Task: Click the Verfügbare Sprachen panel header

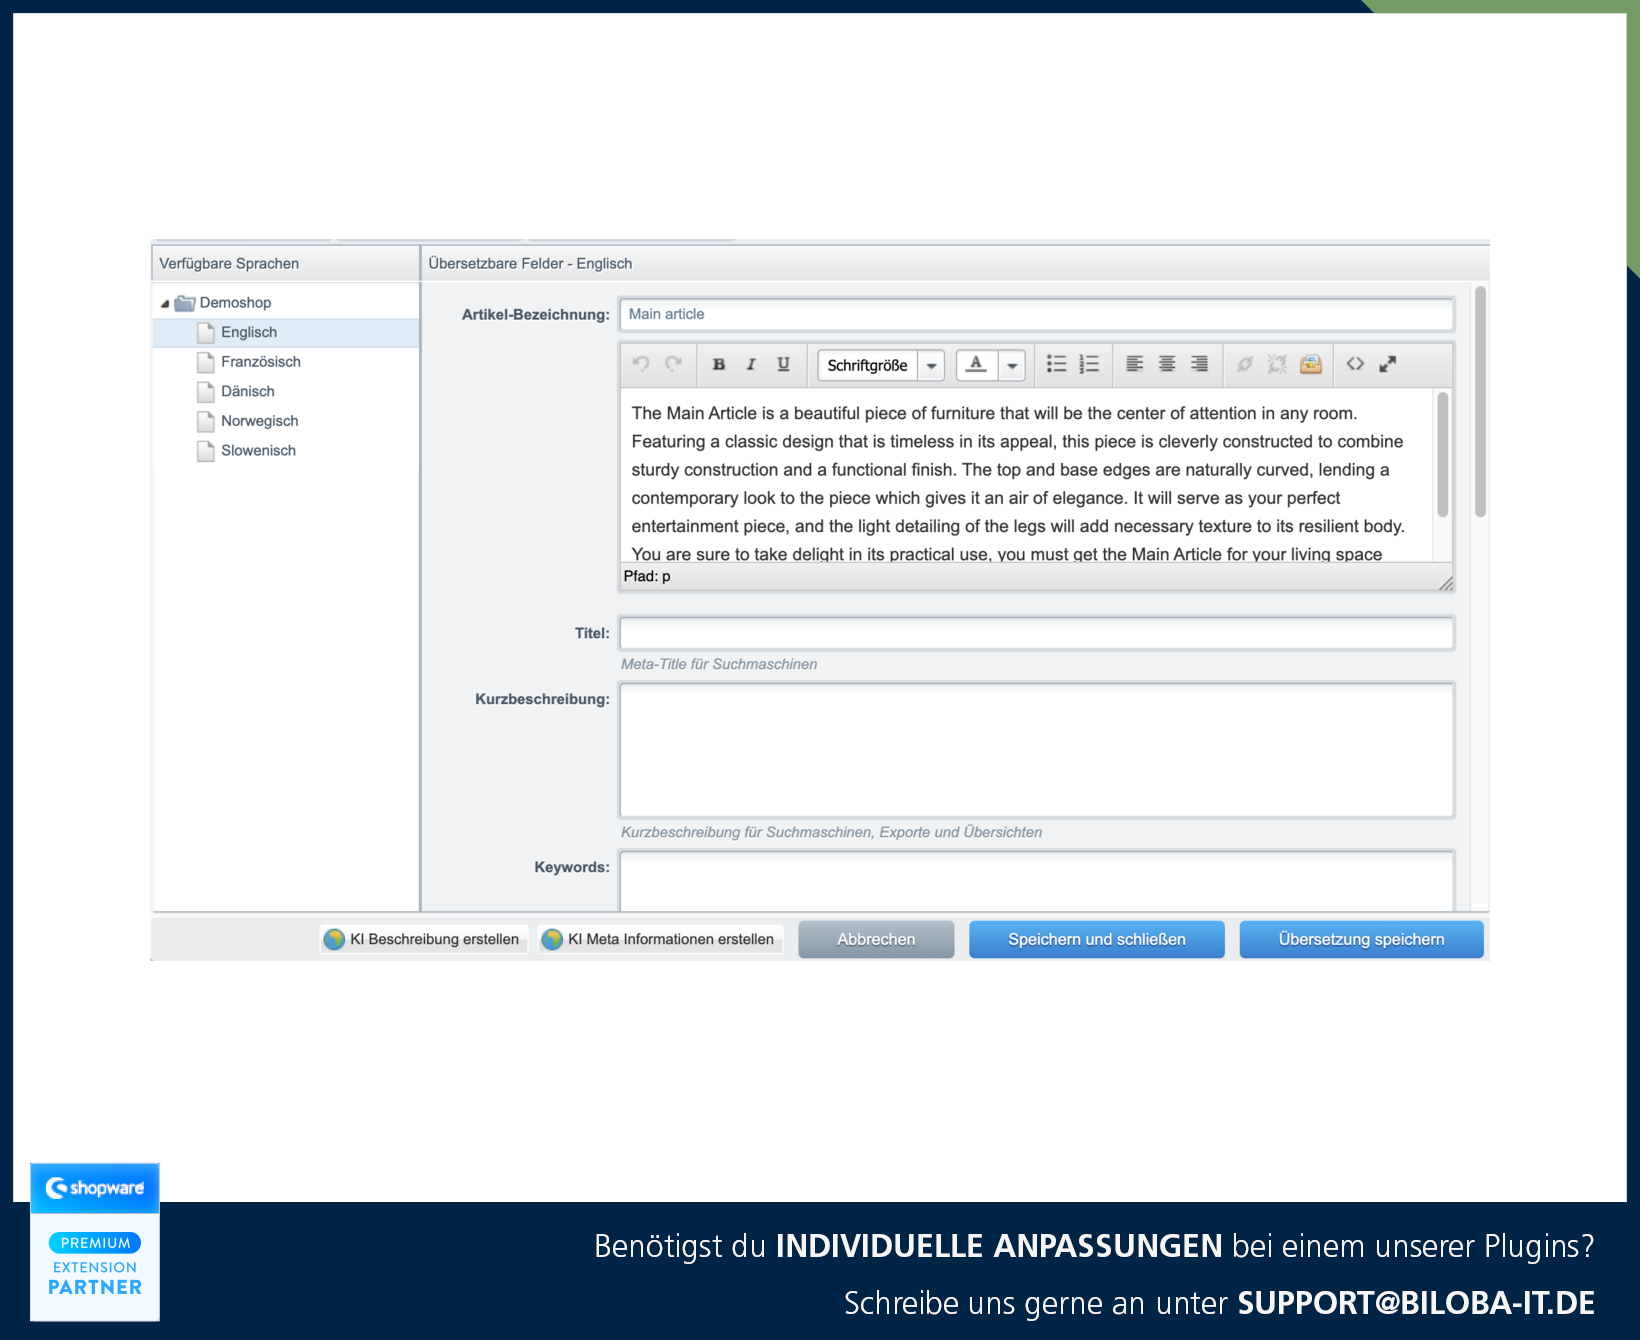Action: 286,263
